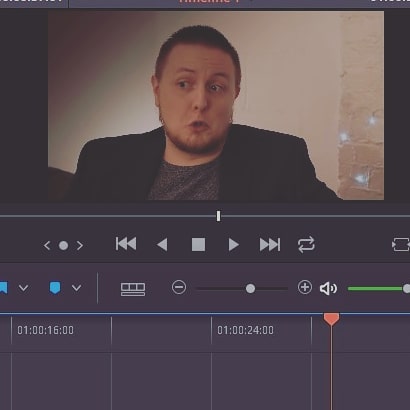Screen dimensions: 410x410
Task: Stop playback with the square button
Action: [x=198, y=245]
